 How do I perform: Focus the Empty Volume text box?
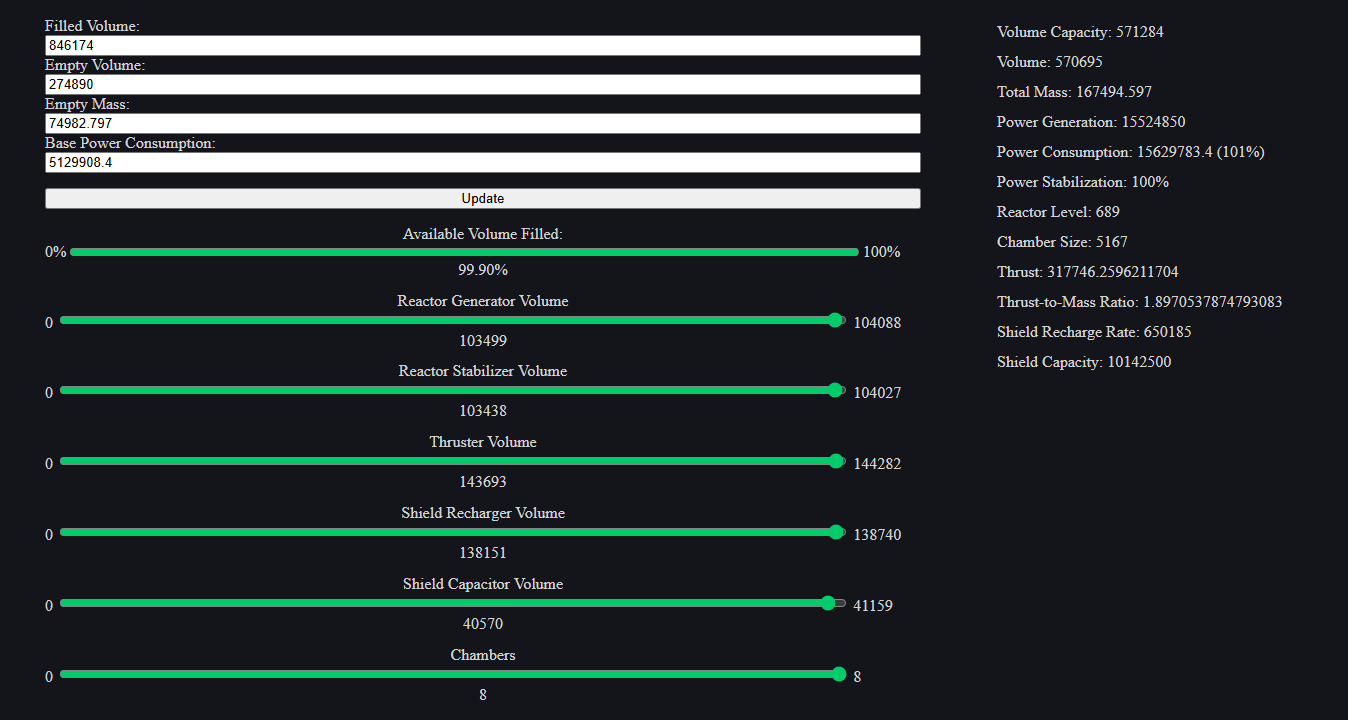(482, 85)
